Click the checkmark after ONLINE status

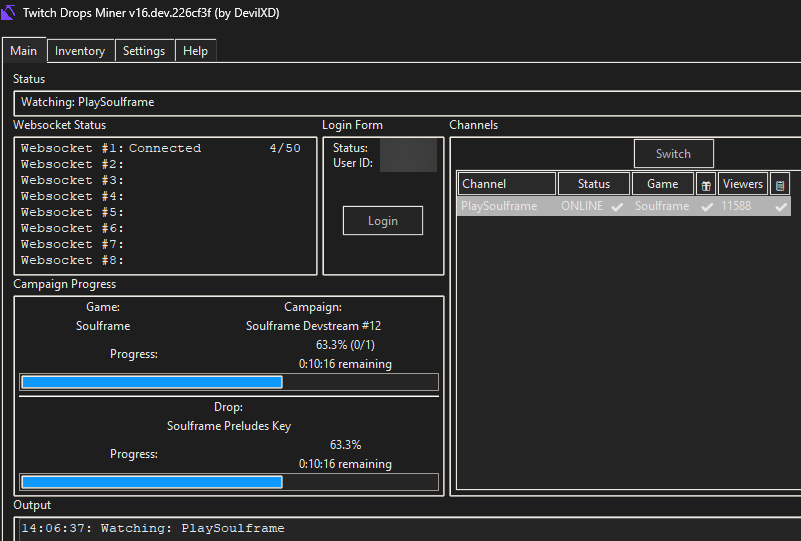[617, 207]
